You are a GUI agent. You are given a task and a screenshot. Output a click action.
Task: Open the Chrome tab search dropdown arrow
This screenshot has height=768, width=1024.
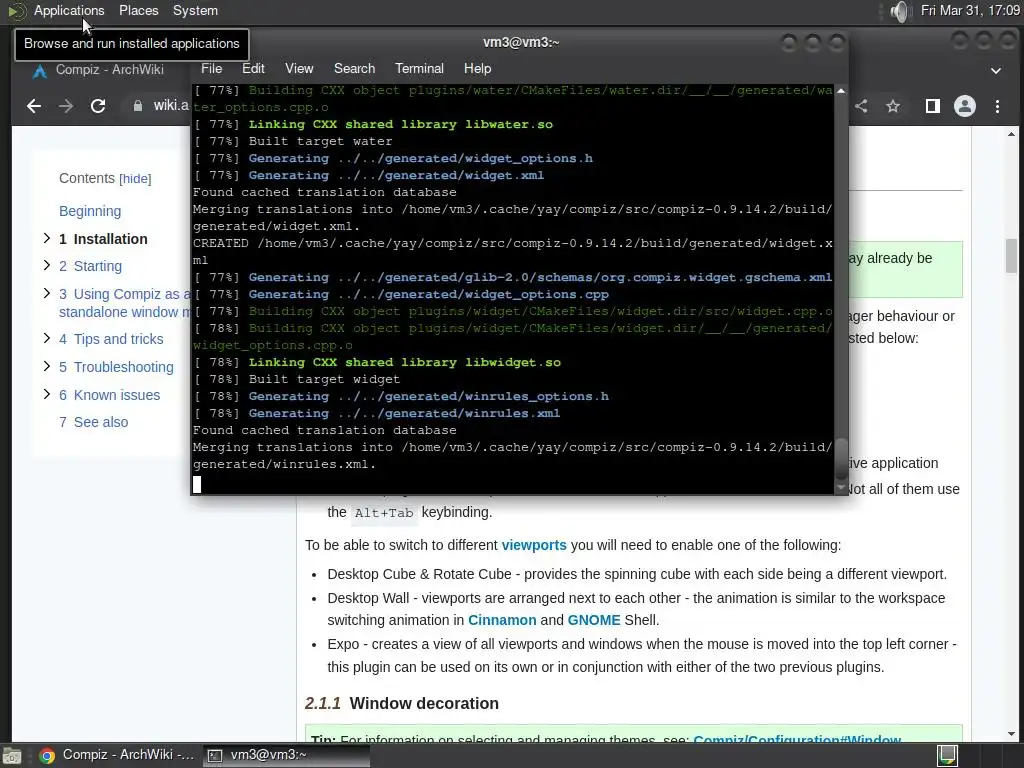tap(996, 71)
